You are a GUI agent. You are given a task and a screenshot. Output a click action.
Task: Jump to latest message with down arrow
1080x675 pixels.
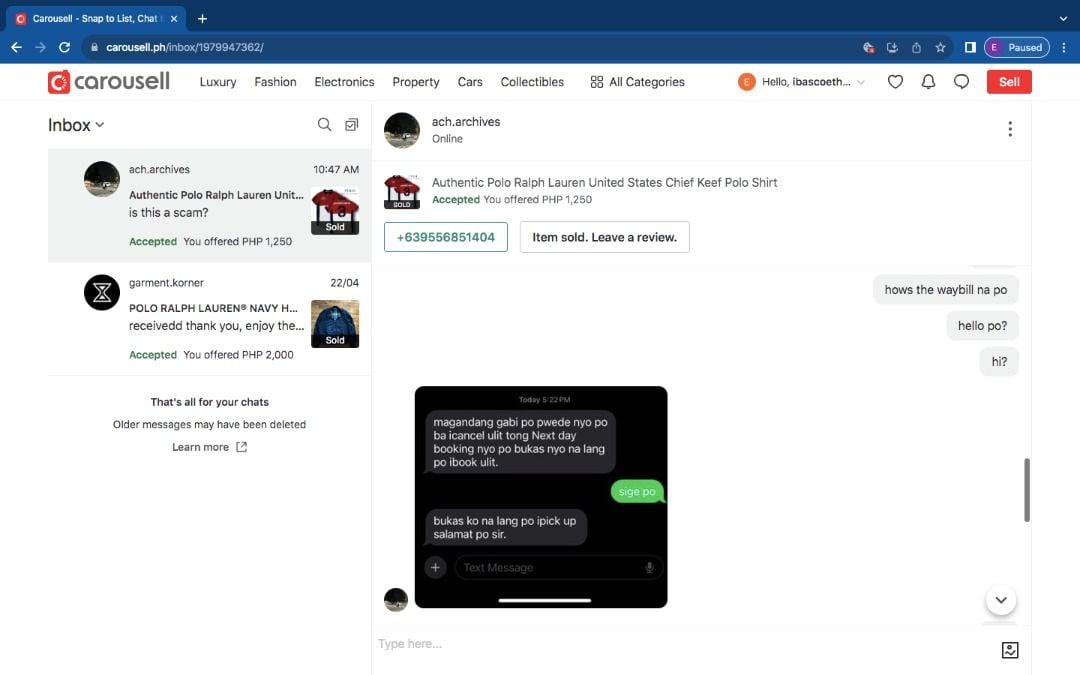1001,600
